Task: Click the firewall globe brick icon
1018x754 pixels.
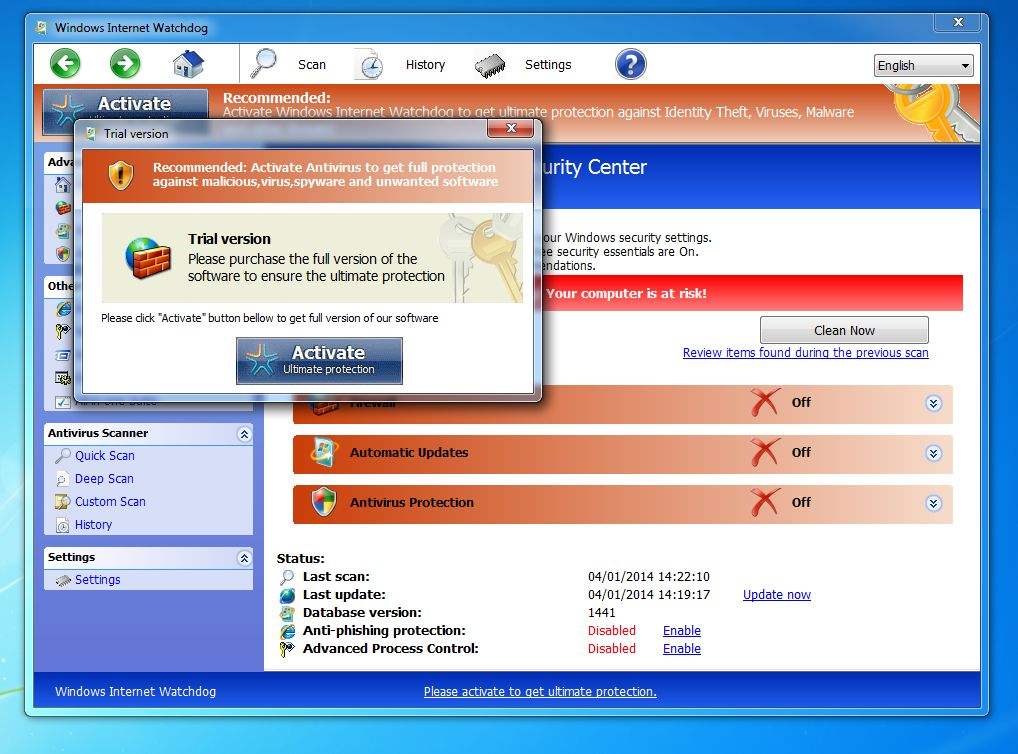Action: pyautogui.click(x=148, y=258)
